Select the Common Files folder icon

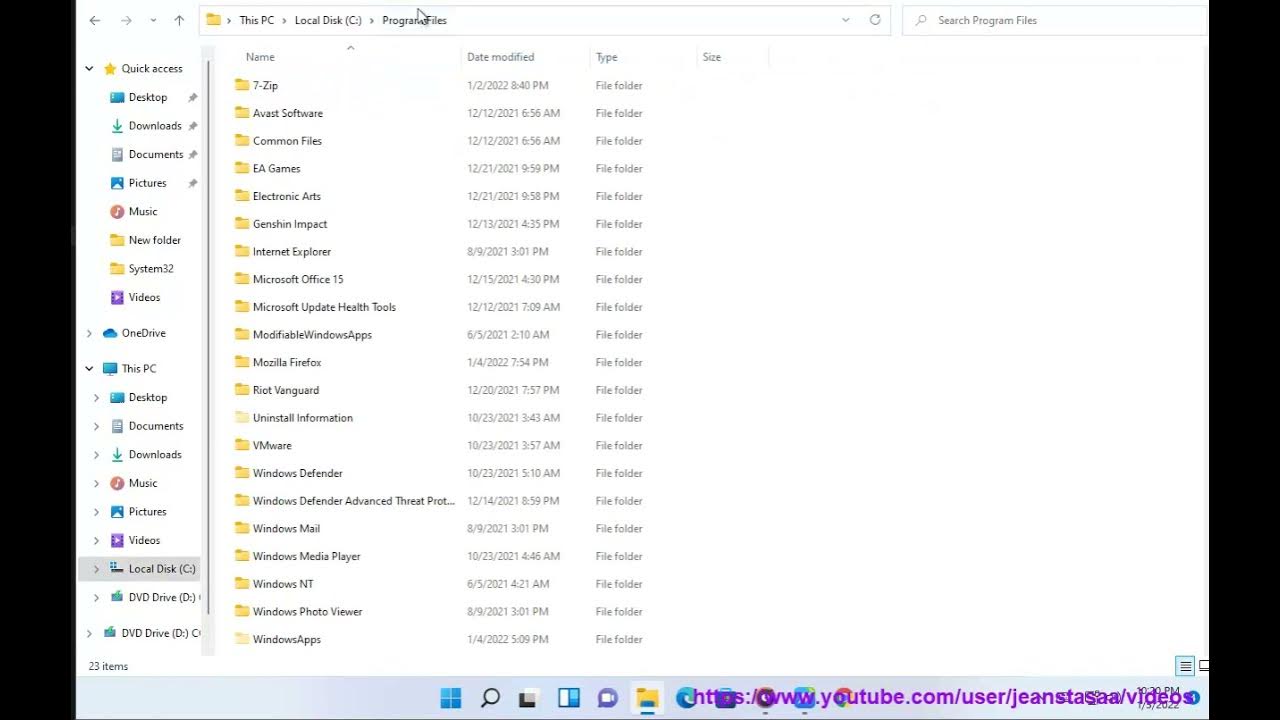tap(241, 141)
